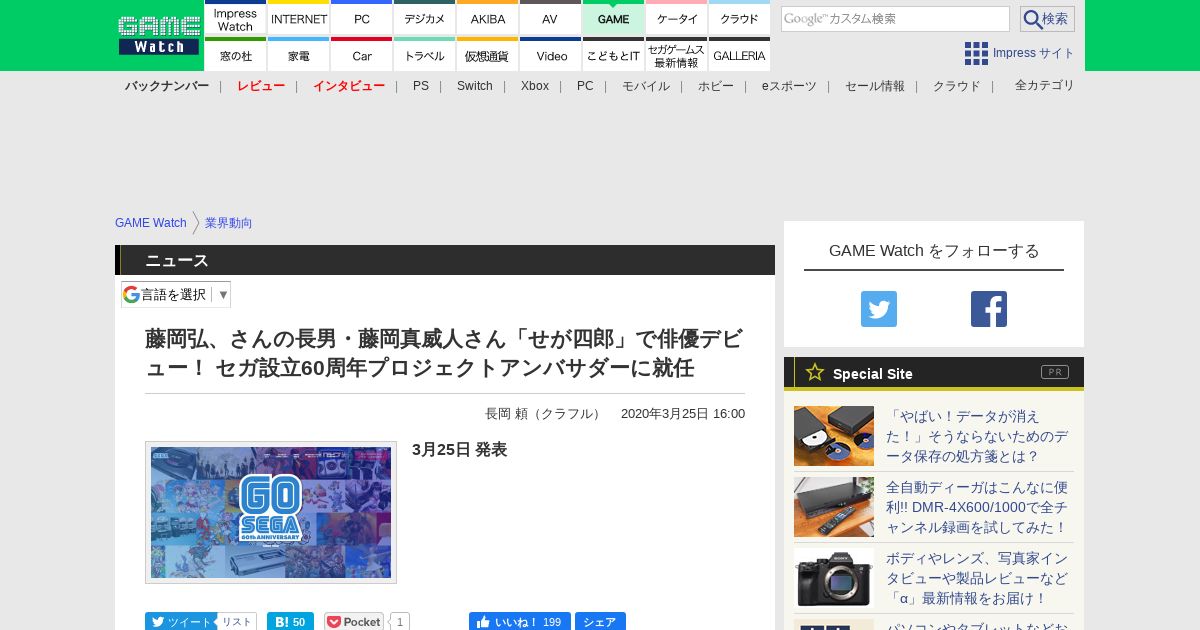Click GAME Watch breadcrumb link

tap(151, 223)
